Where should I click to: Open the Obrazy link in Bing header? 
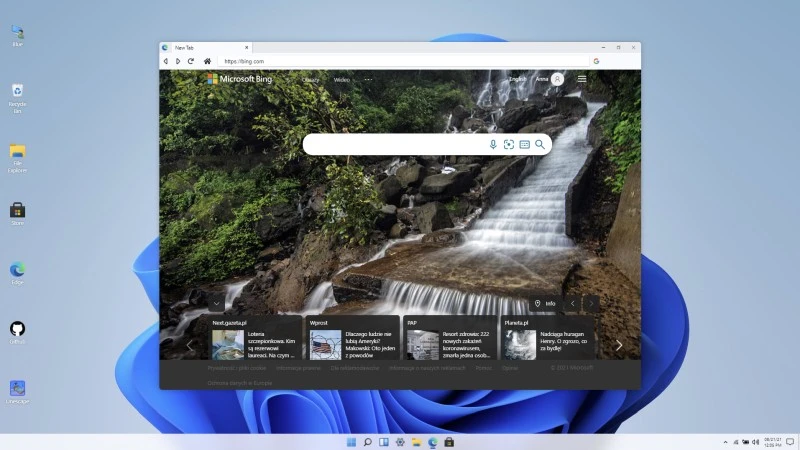click(310, 80)
